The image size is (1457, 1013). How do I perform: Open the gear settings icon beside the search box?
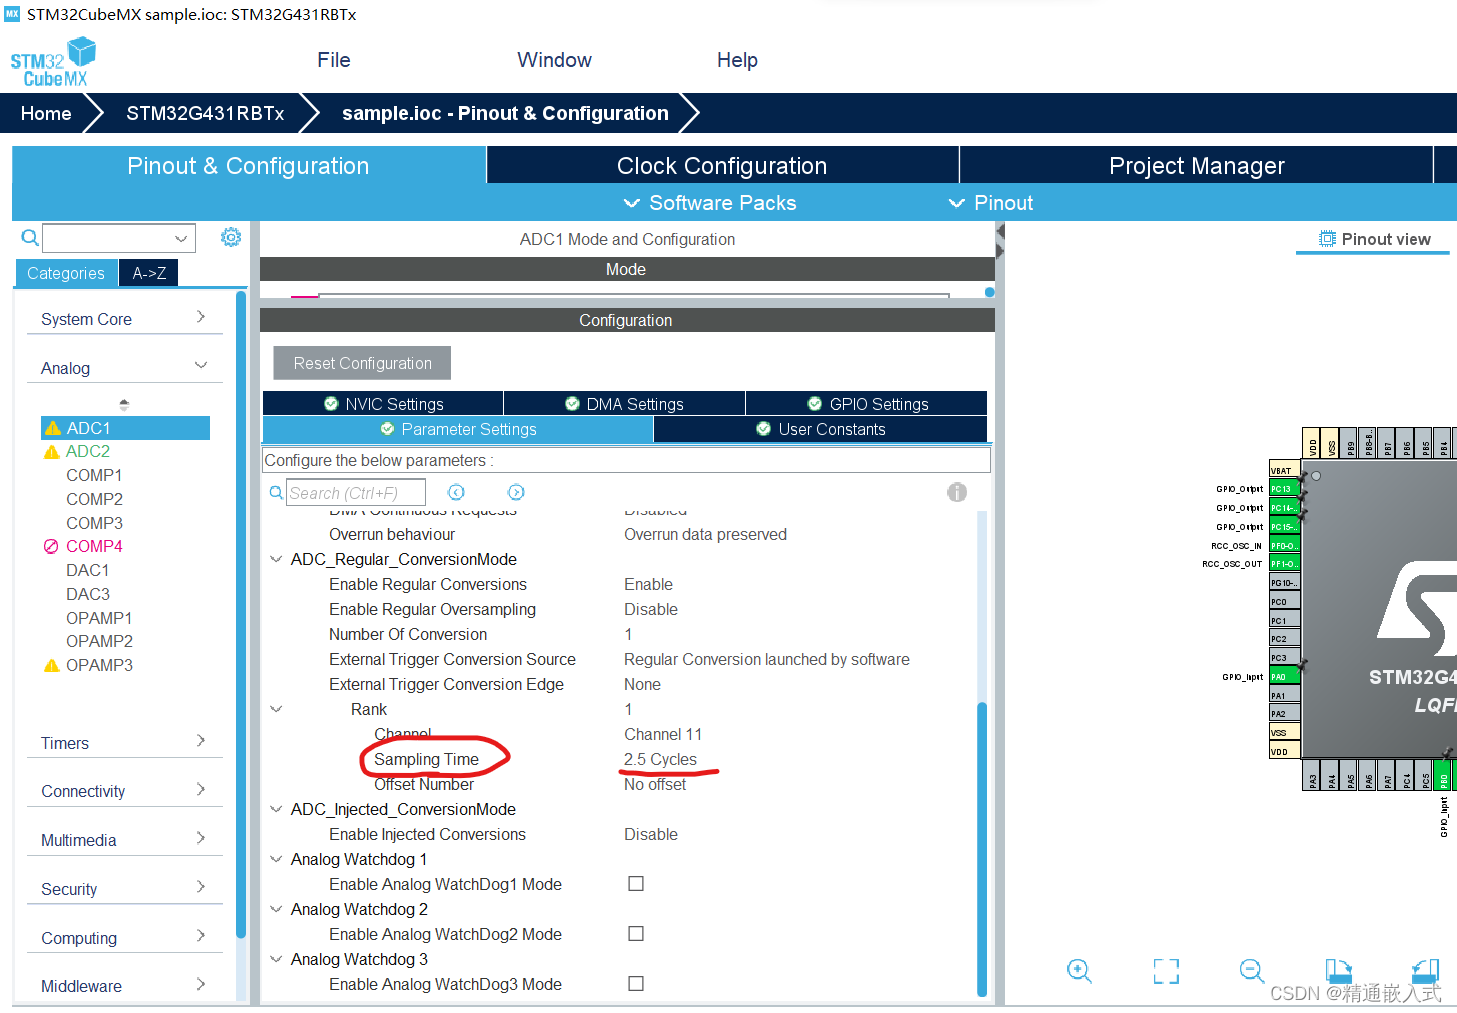click(231, 237)
